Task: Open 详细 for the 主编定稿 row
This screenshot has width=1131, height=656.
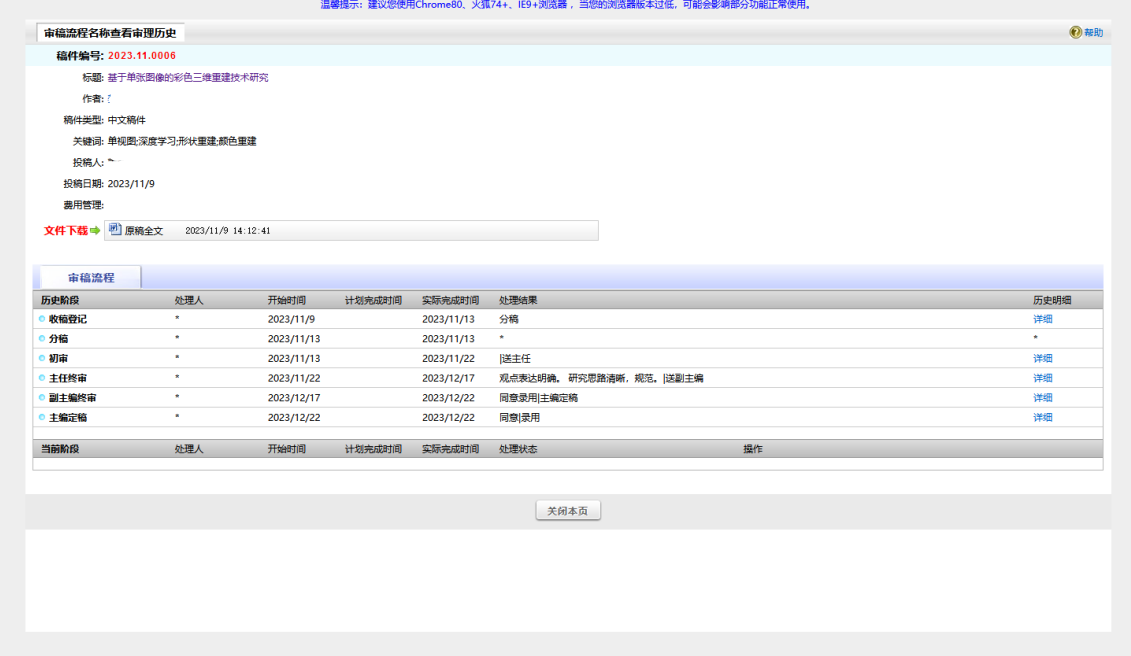Action: (1042, 417)
